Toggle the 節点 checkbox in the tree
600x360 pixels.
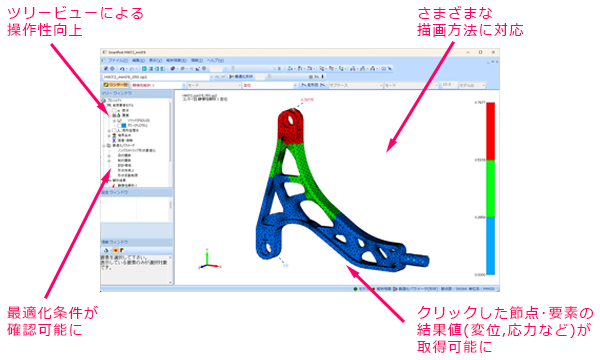tap(114, 110)
